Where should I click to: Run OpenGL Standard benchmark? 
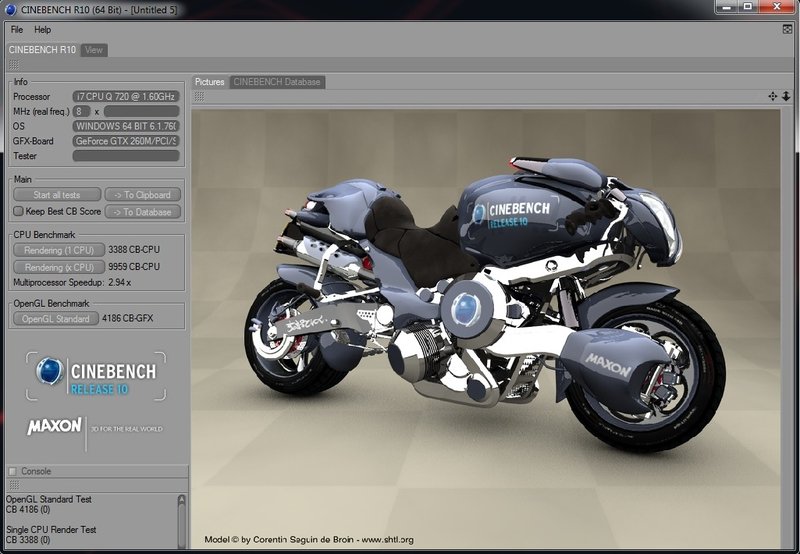56,319
